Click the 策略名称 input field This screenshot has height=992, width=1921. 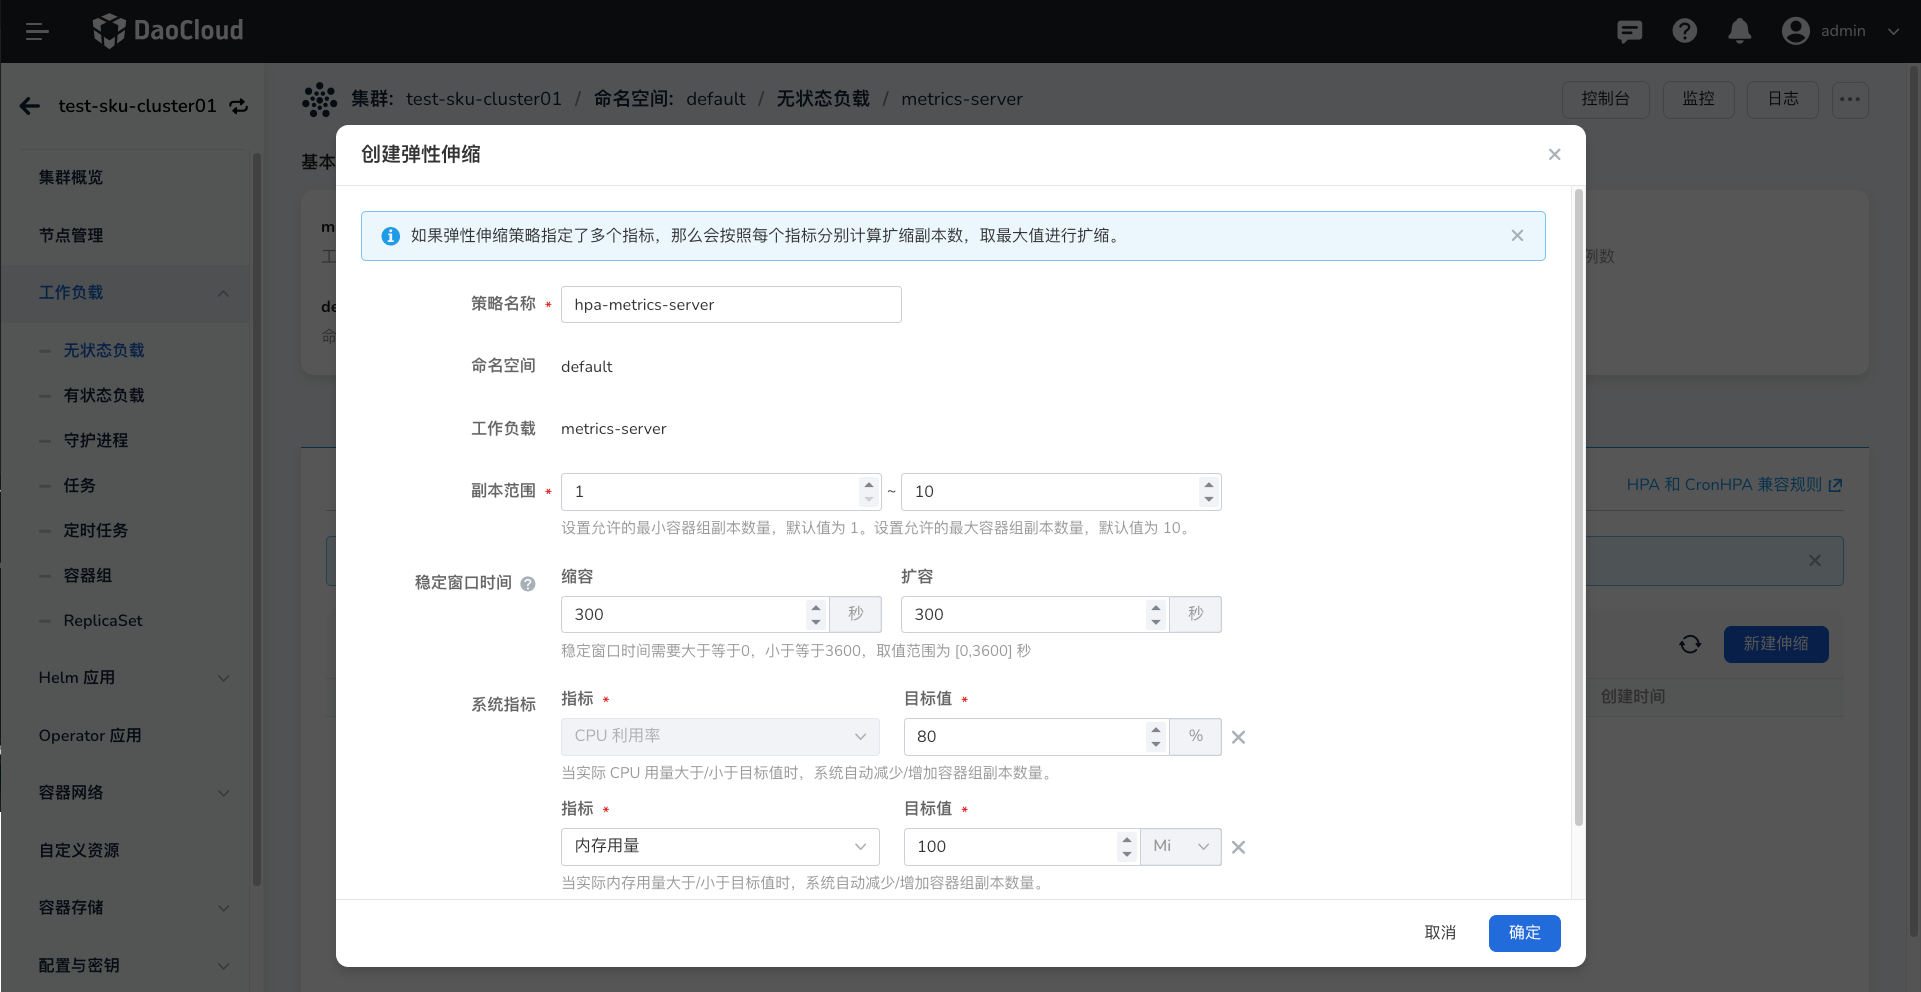731,304
